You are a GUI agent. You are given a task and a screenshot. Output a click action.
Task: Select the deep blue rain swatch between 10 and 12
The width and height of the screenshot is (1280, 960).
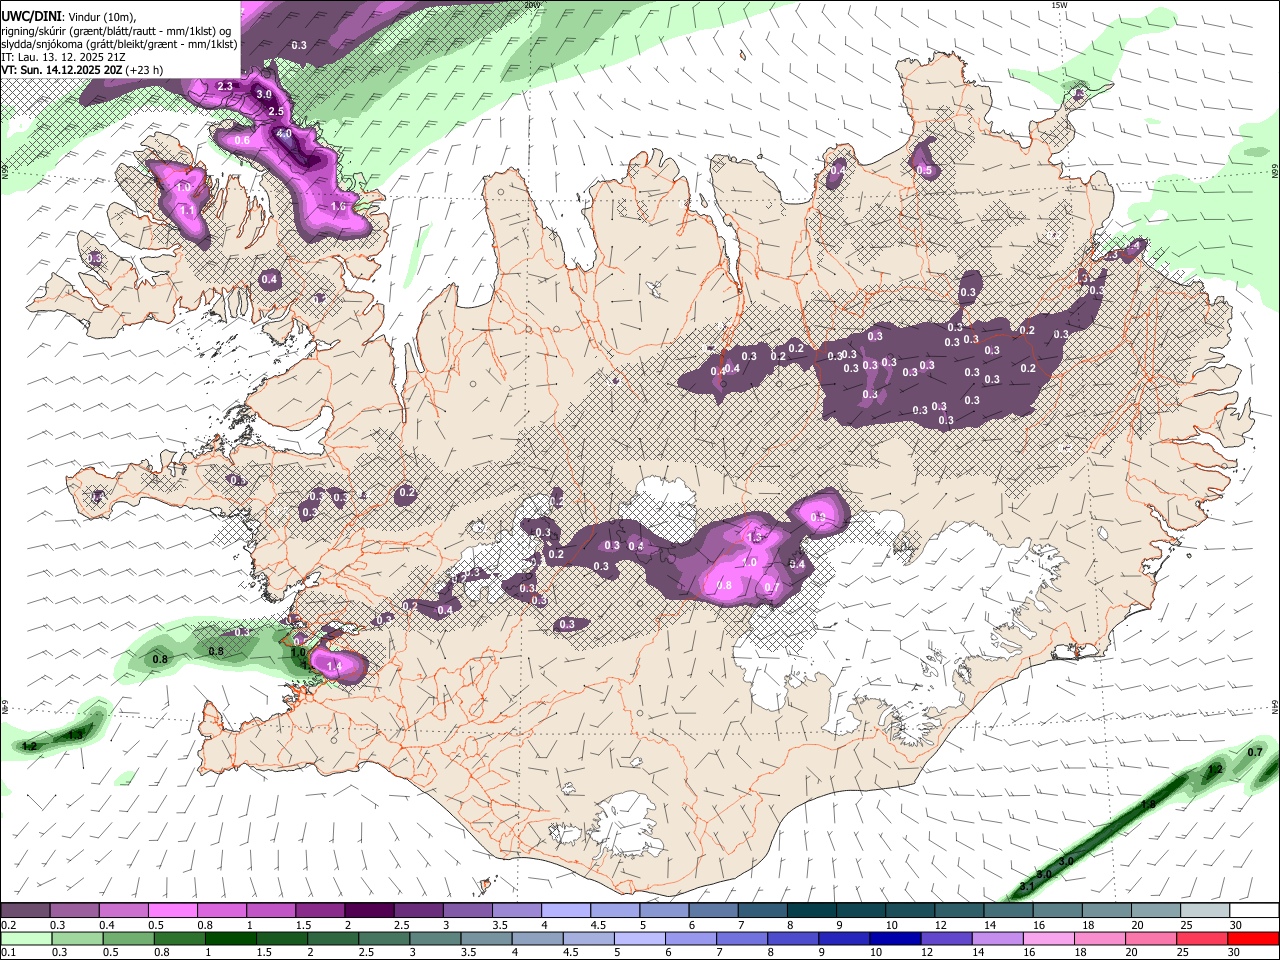point(895,938)
